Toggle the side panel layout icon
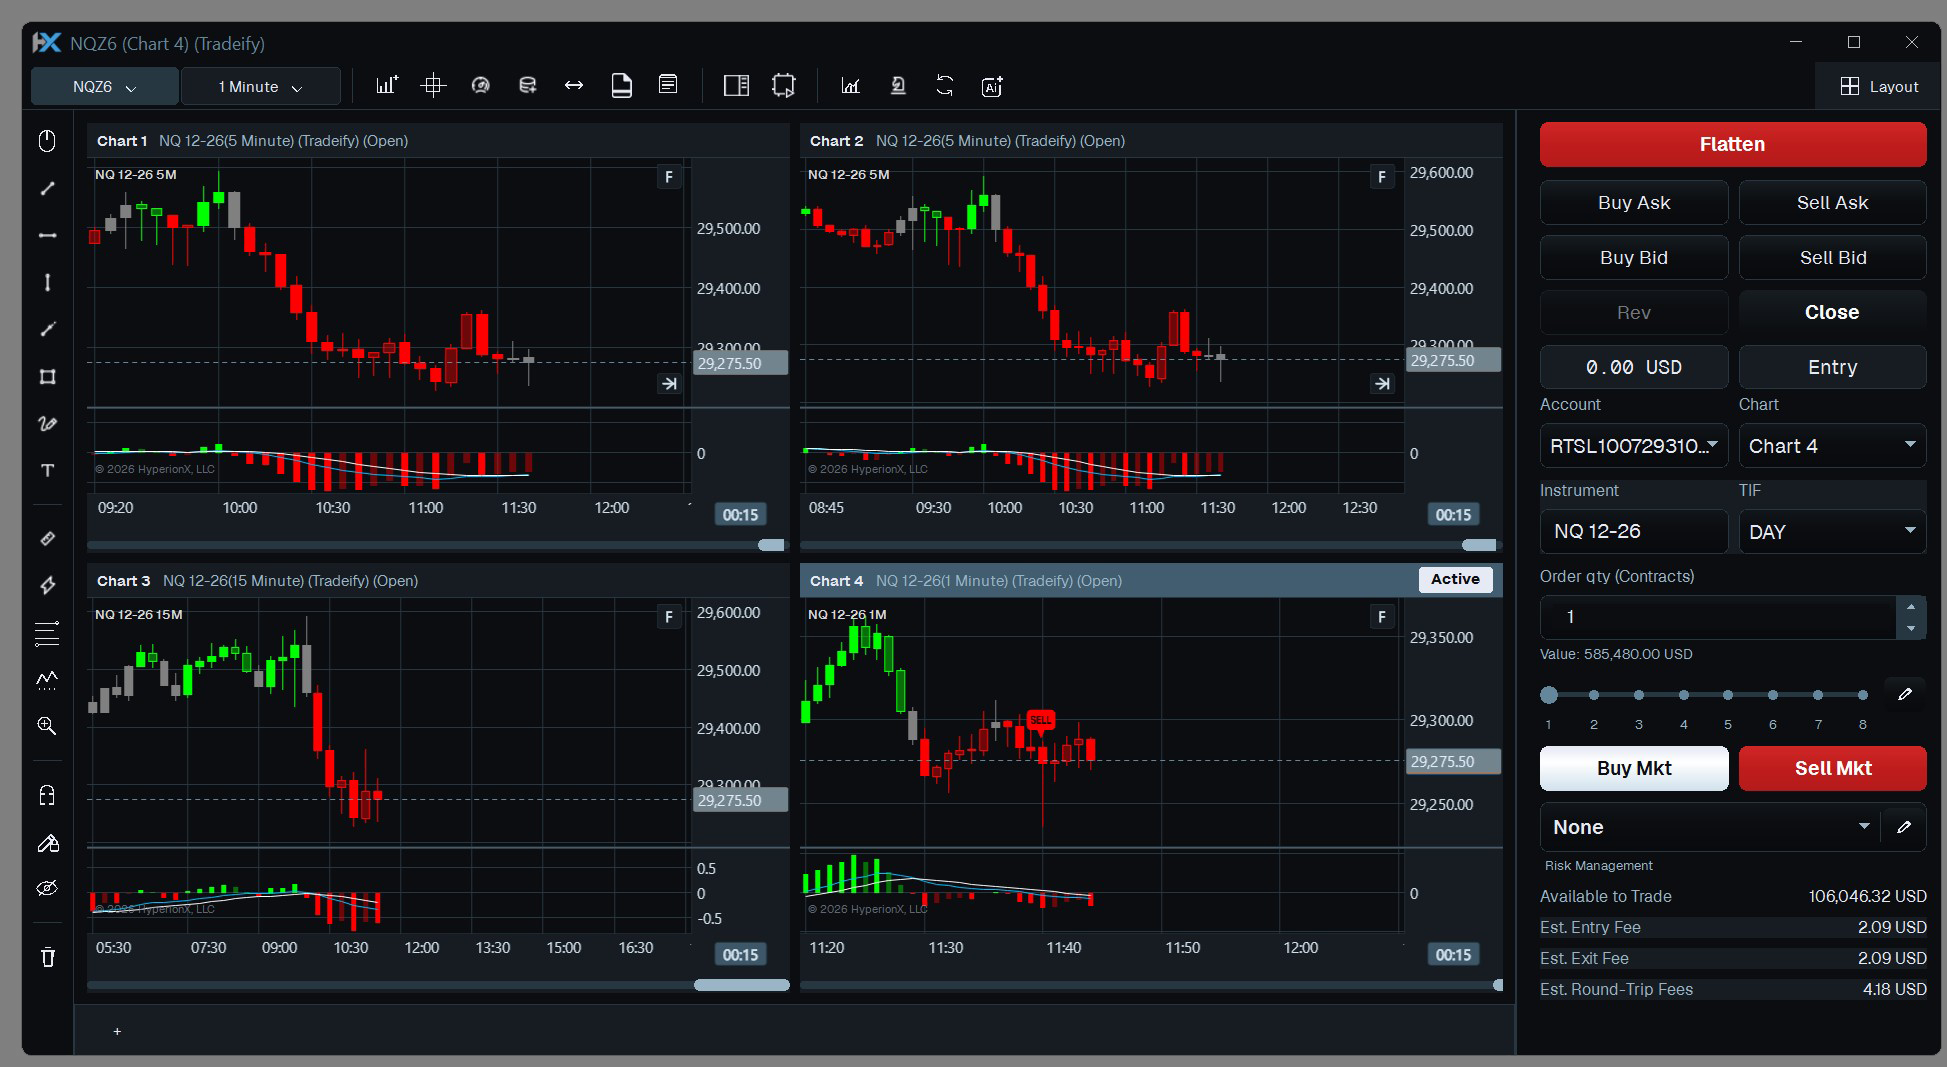Screen dimensions: 1947x1067 click(x=736, y=86)
